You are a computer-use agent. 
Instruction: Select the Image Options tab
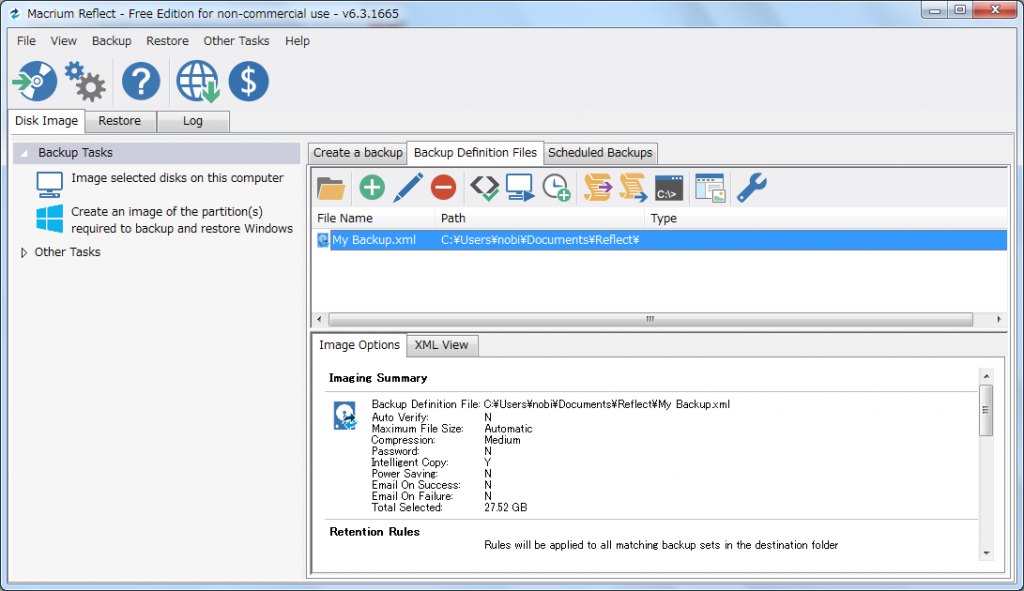point(359,345)
